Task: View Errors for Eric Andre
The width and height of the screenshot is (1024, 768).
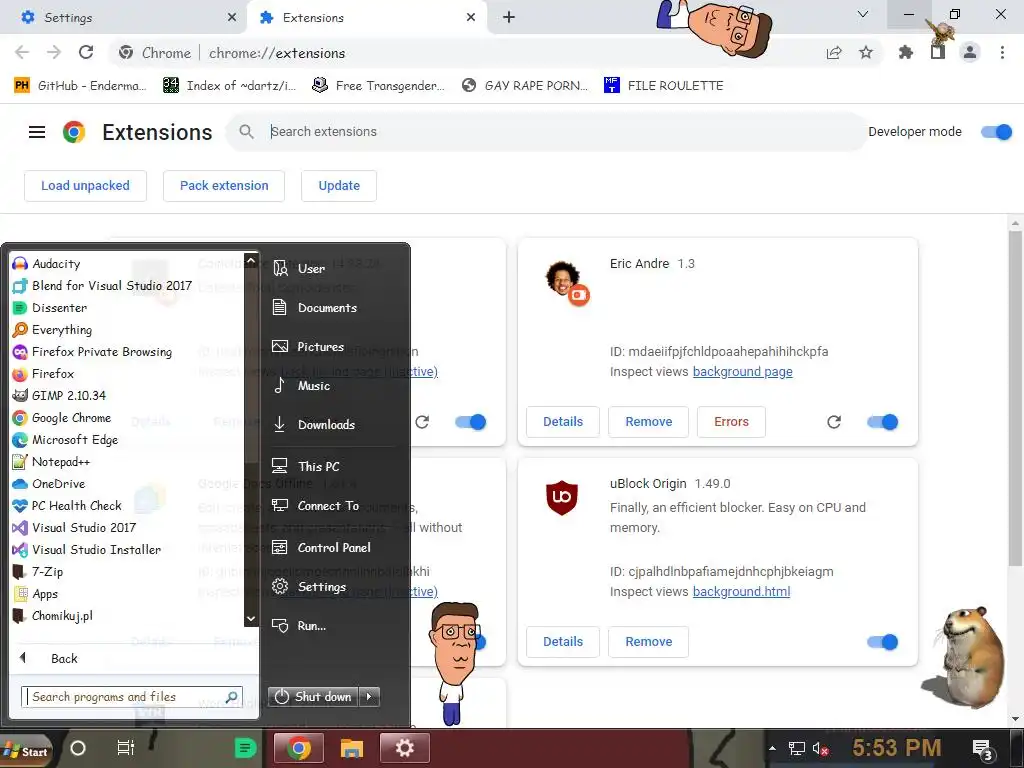Action: pos(731,423)
